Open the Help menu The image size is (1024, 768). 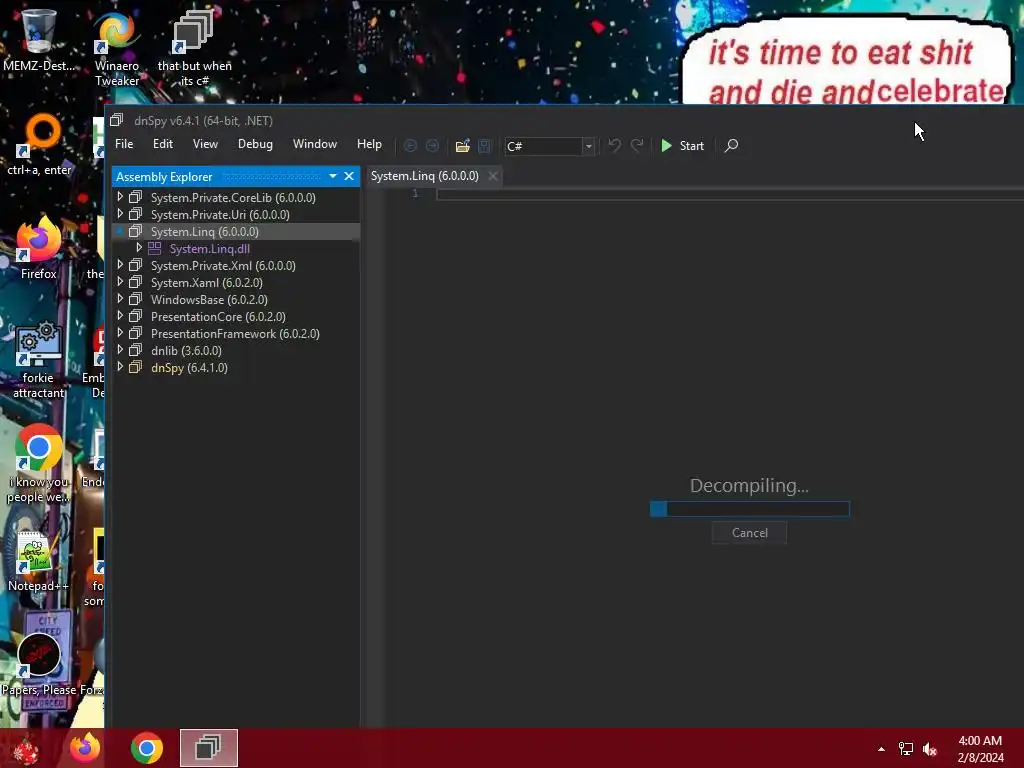click(x=369, y=144)
